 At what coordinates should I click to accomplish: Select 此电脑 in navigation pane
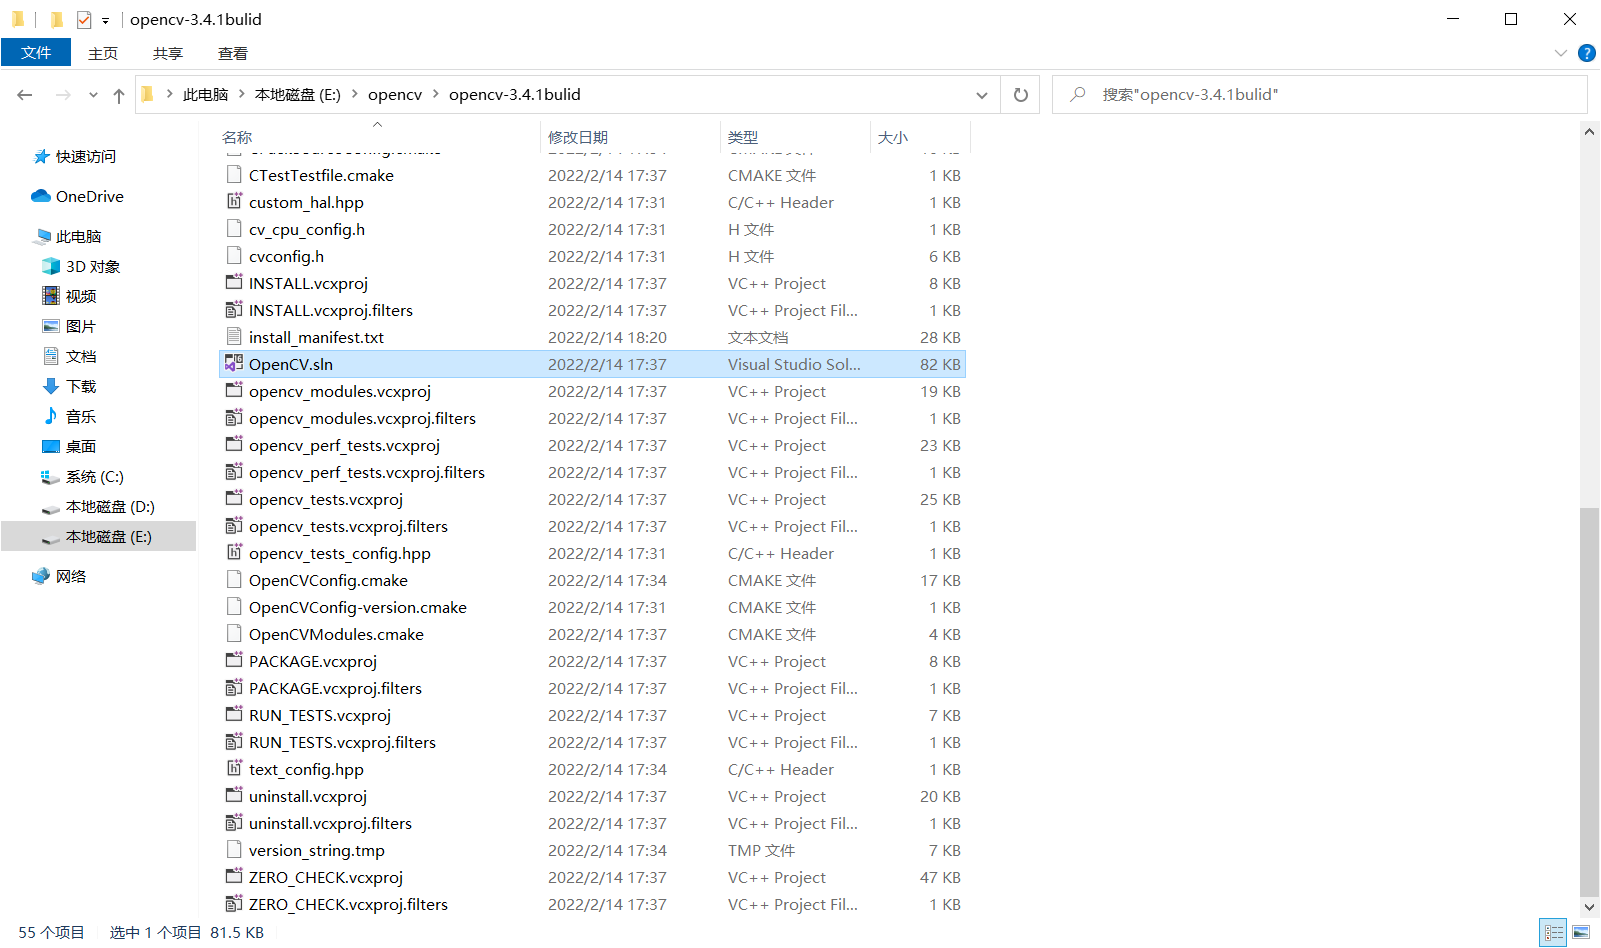[78, 236]
